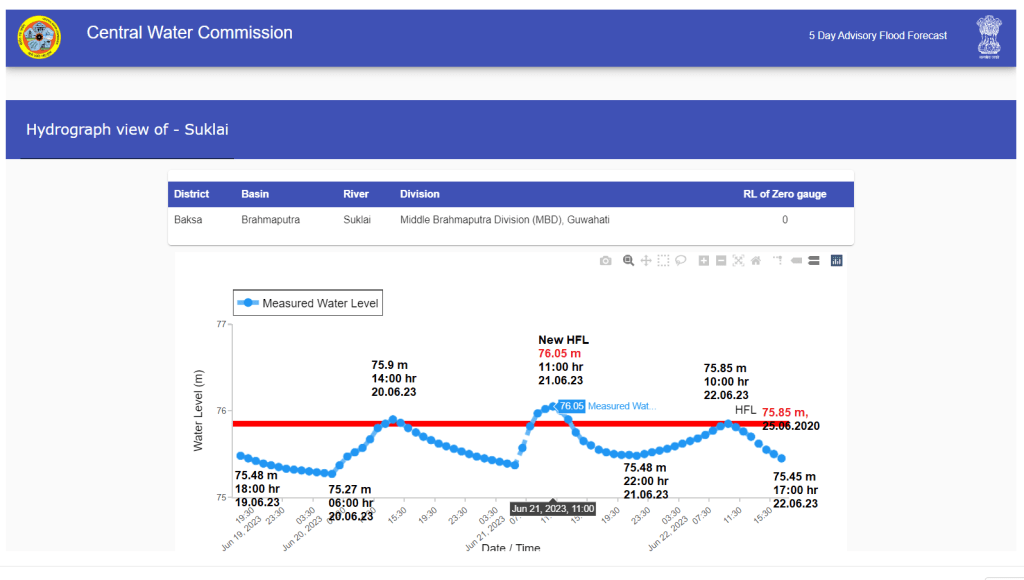The height and width of the screenshot is (580, 1024).
Task: Click the Autoscale icon in chart toolbar
Action: [738, 261]
